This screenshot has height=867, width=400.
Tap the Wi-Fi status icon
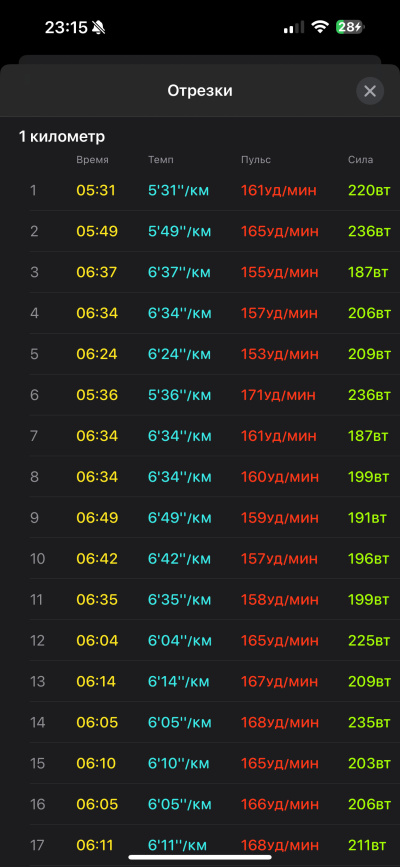point(320,27)
